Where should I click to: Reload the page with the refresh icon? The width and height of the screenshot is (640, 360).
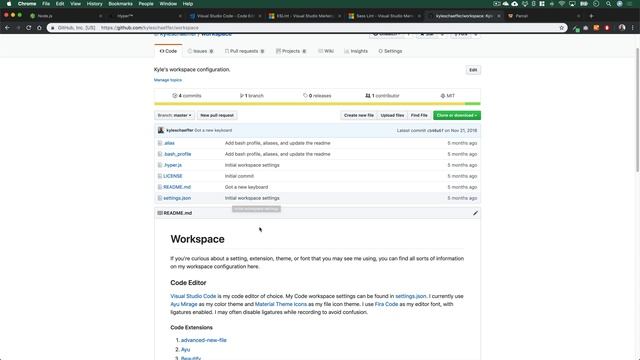pos(29,28)
